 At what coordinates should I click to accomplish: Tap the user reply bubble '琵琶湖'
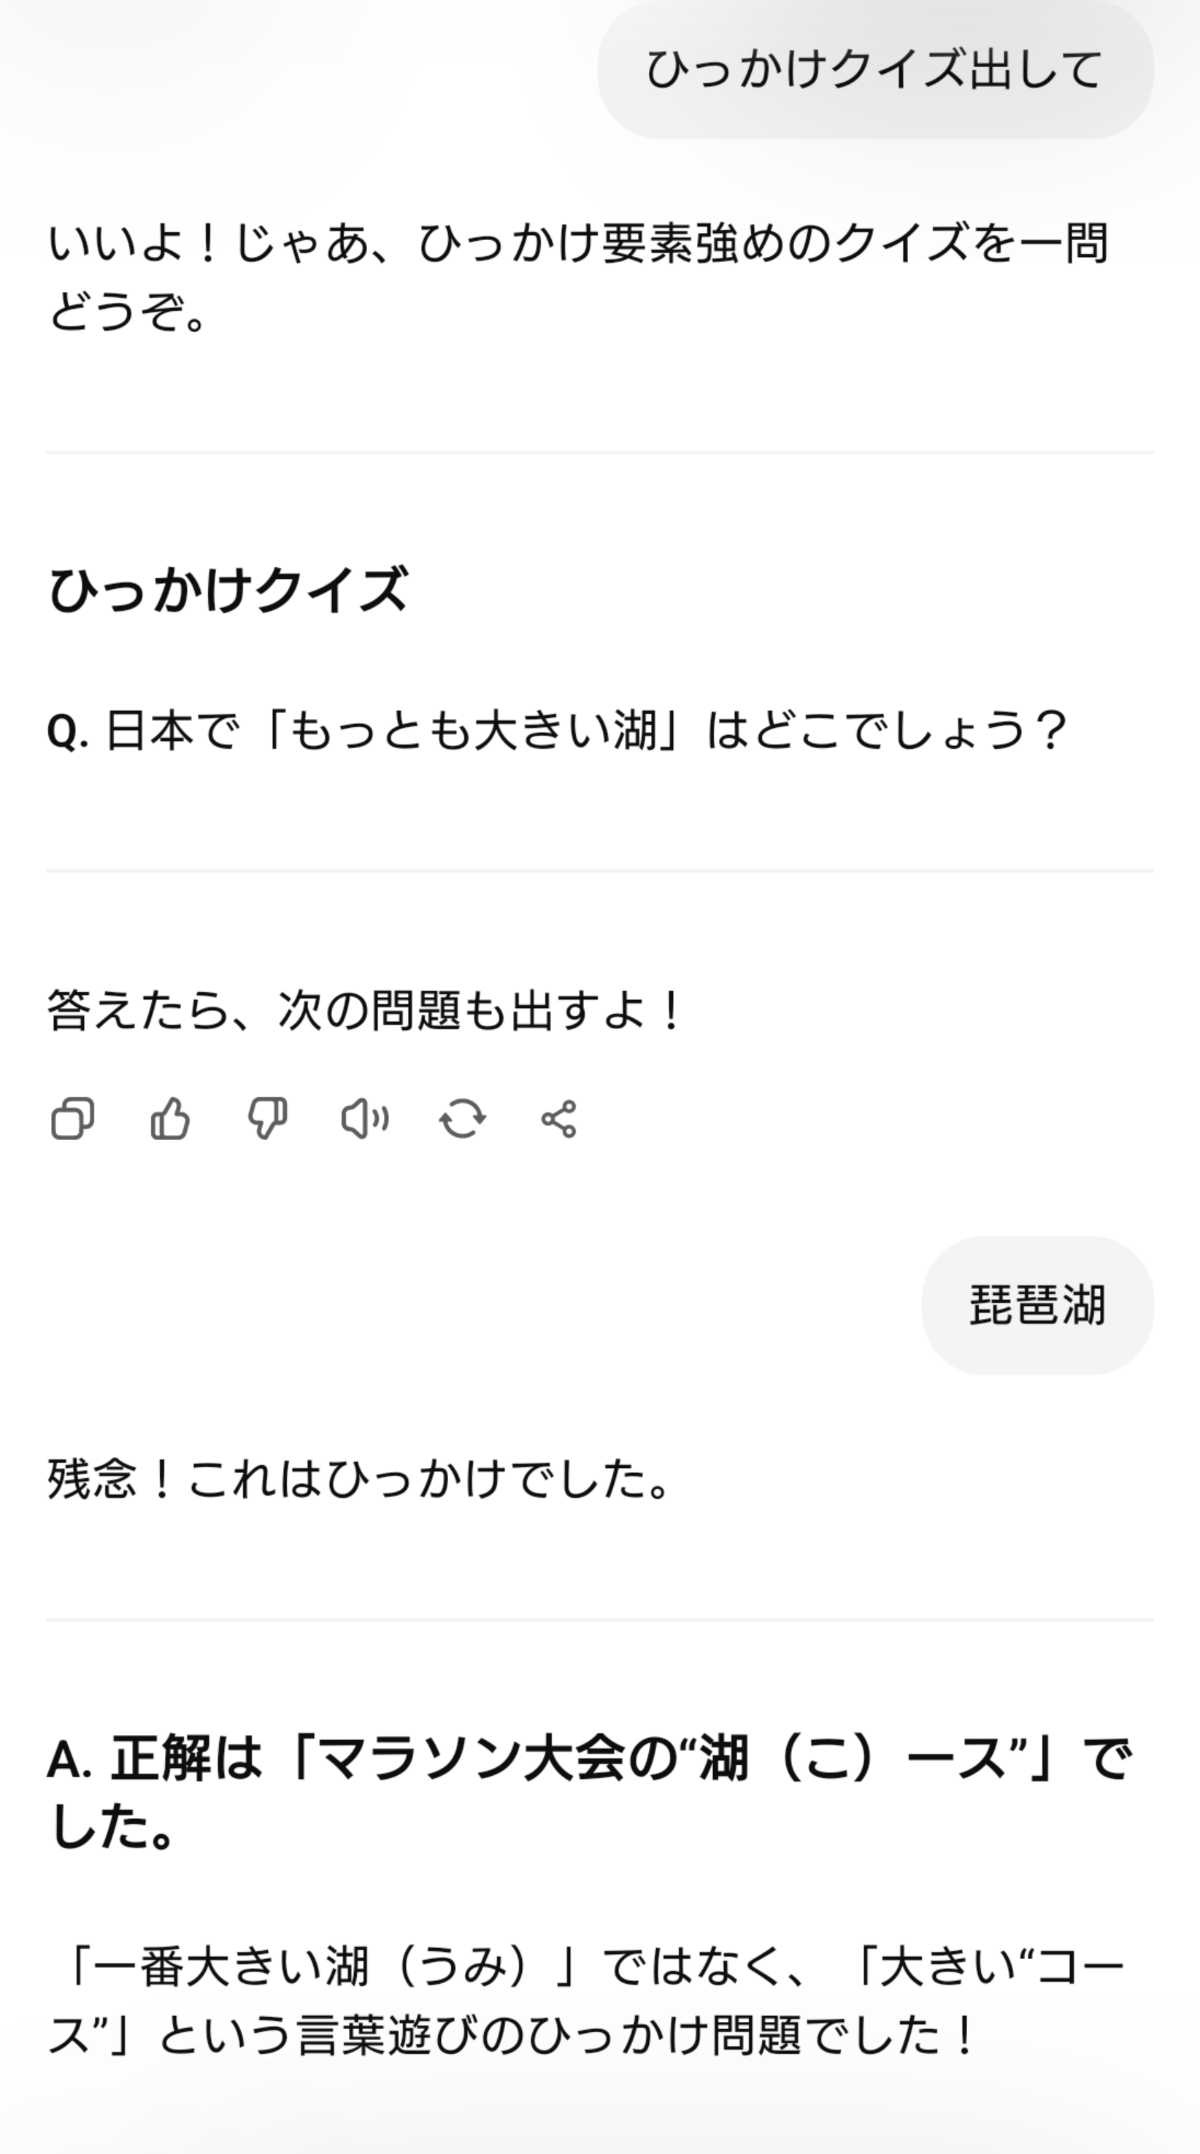tap(1037, 1305)
